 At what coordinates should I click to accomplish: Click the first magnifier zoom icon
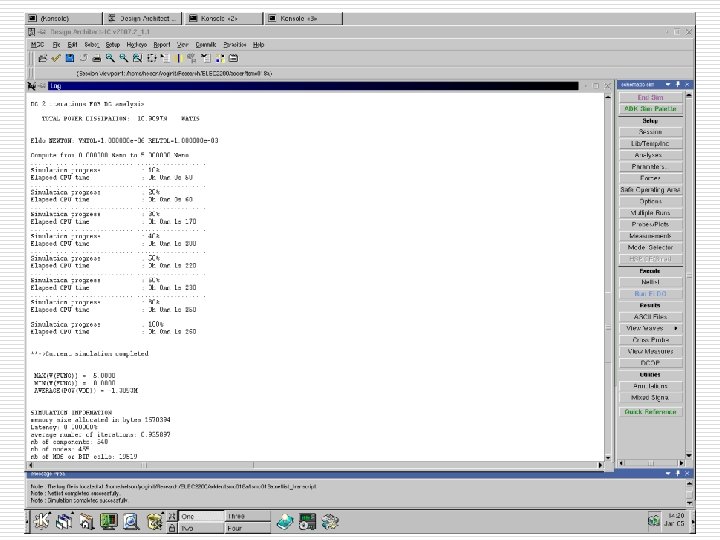[x=110, y=58]
